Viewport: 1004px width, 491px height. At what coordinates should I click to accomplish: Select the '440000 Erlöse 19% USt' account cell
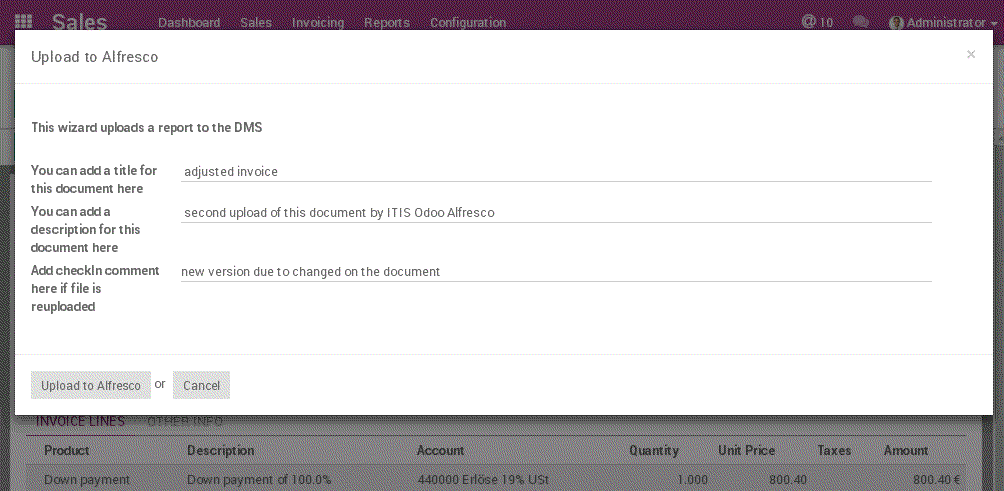coord(483,479)
